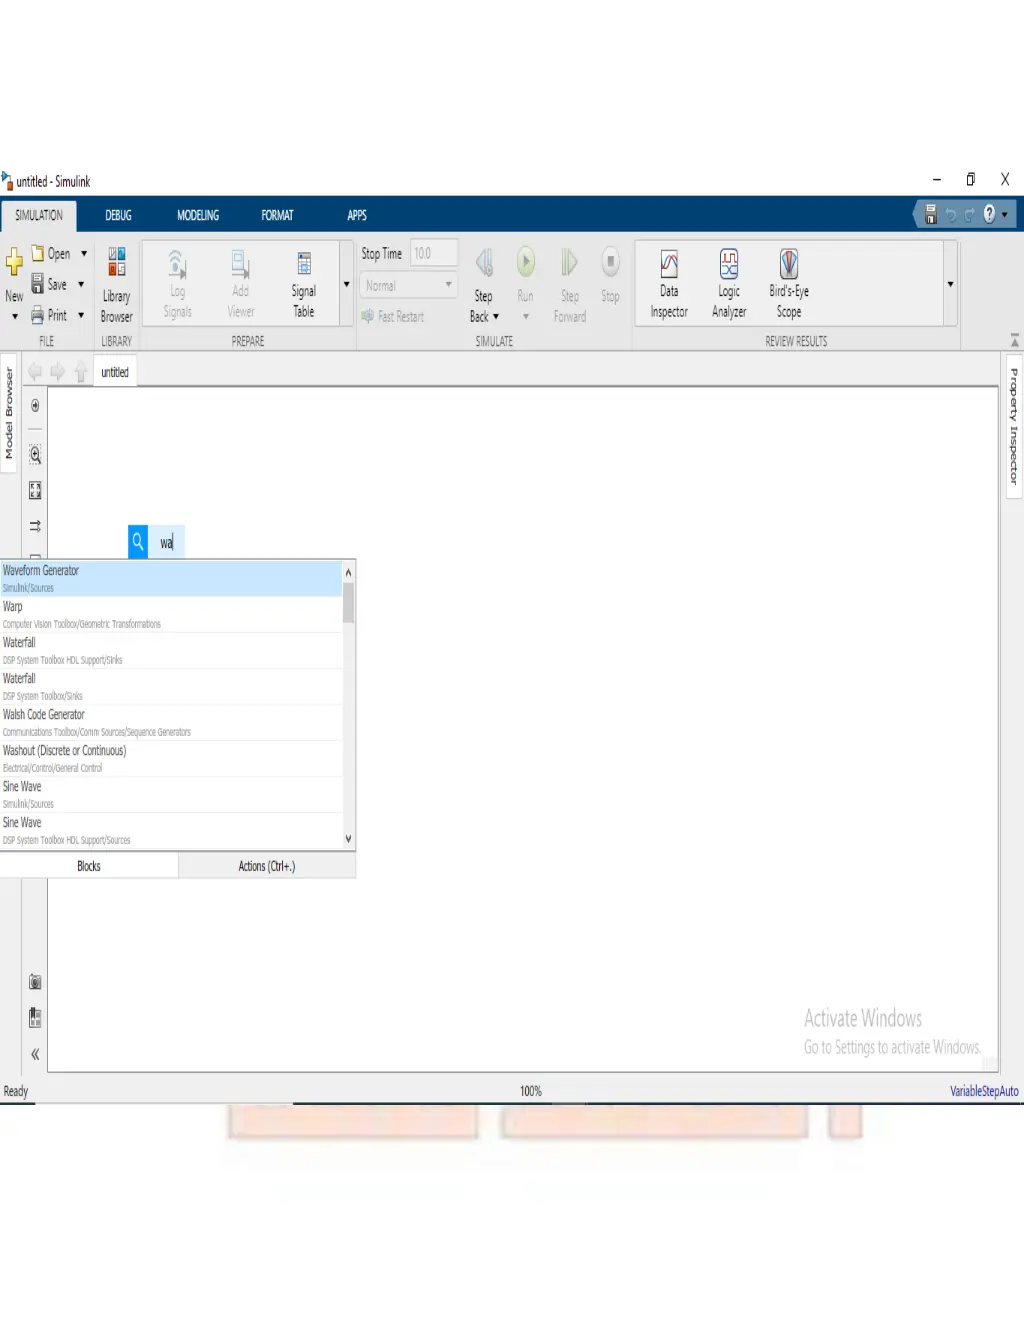Switch to the Actions (Ctrl+.) tab
Screen dimensions: 1024x1325
point(267,866)
